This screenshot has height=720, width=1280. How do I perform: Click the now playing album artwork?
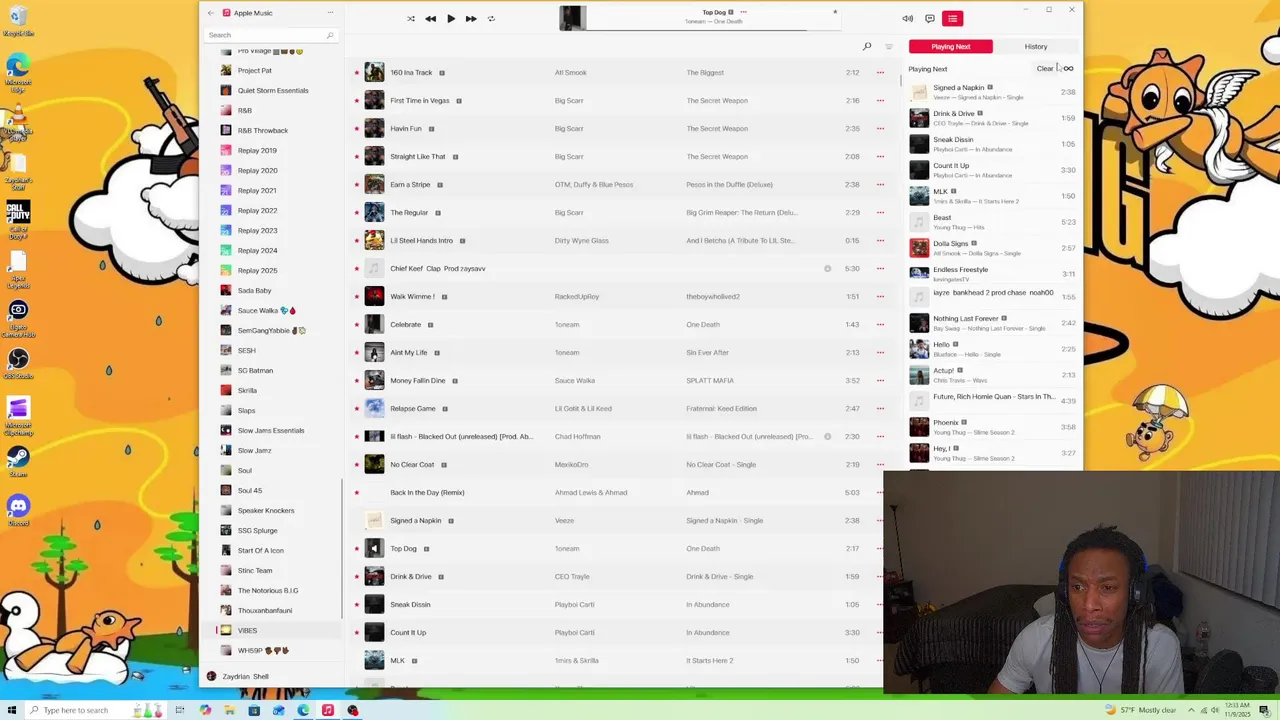(573, 18)
